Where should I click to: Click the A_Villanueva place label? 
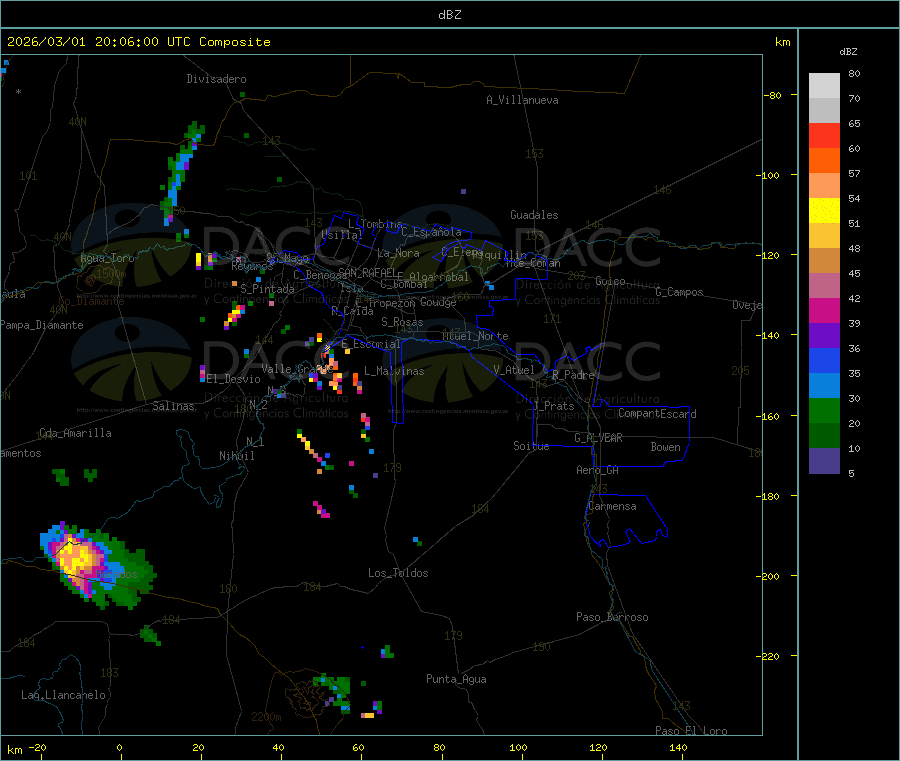[x=522, y=100]
